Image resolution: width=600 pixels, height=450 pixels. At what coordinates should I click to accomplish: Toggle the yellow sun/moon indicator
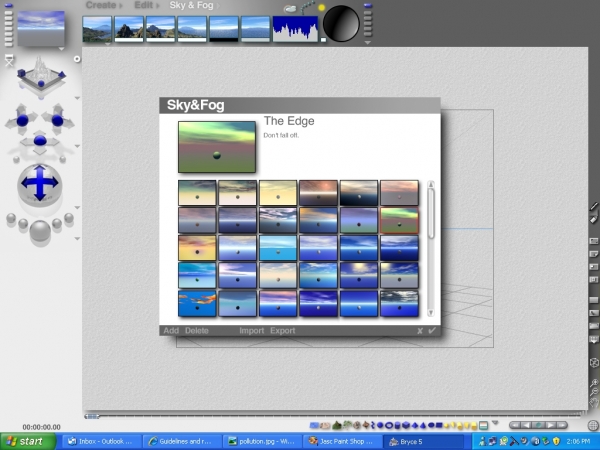point(321,7)
